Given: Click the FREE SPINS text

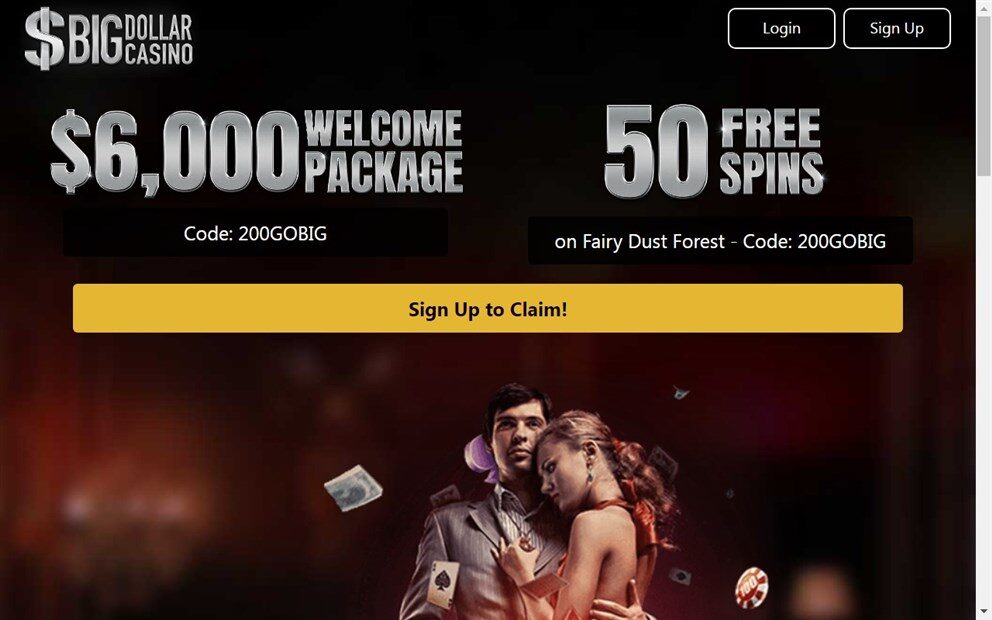Looking at the screenshot, I should (x=771, y=151).
